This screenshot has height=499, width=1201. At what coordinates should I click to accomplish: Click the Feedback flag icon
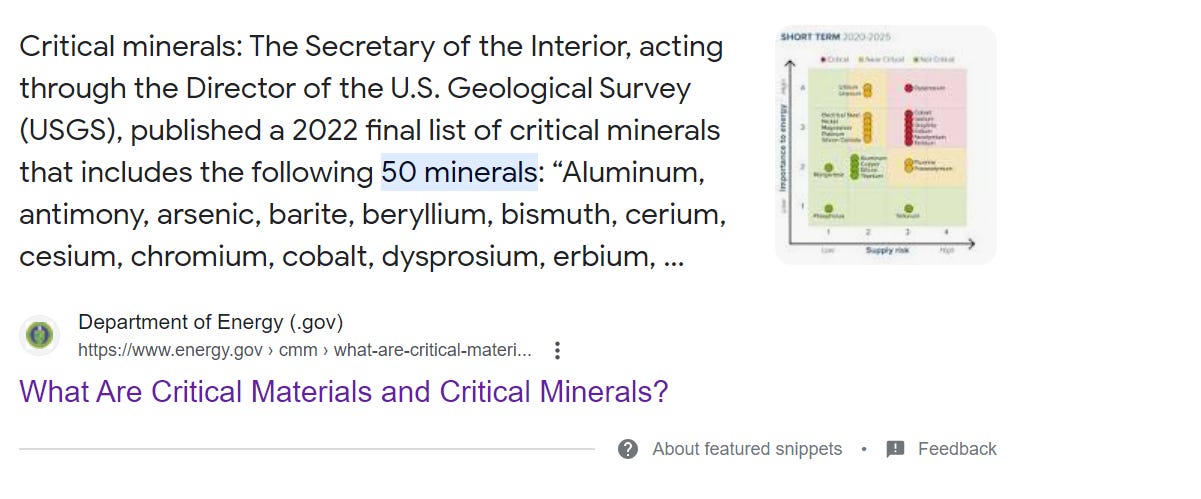pyautogui.click(x=895, y=449)
